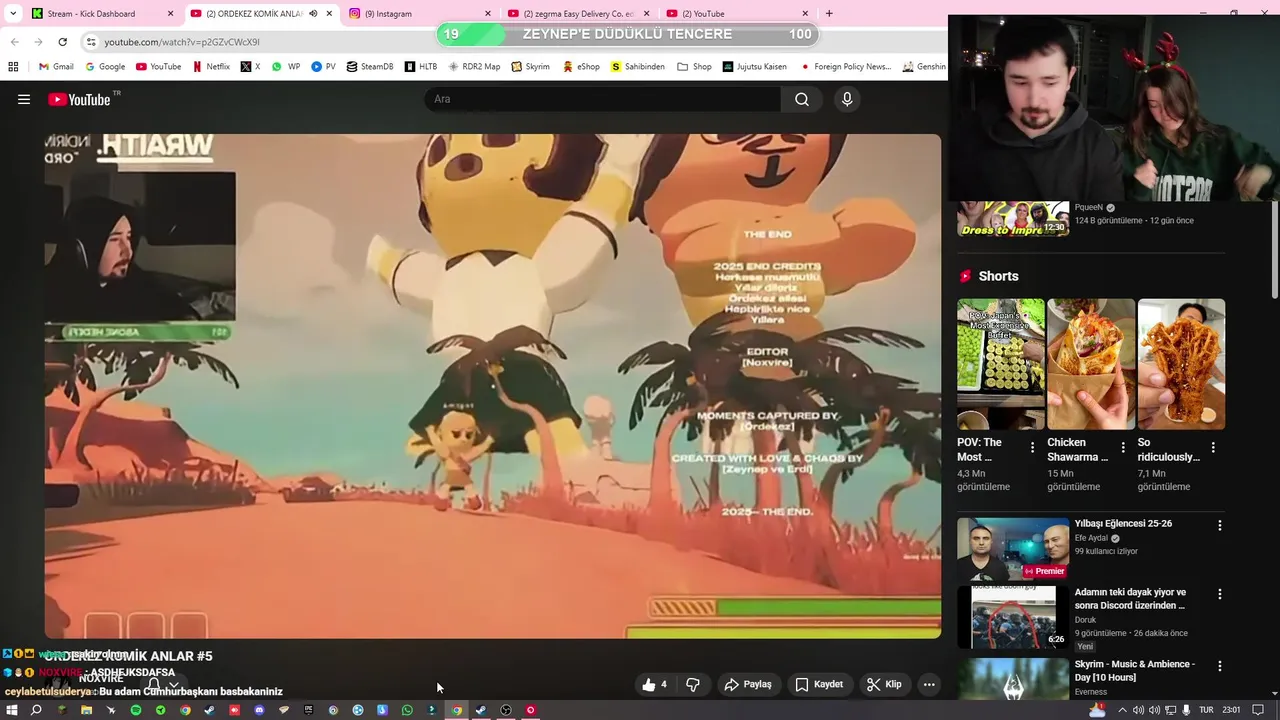The height and width of the screenshot is (720, 1280).
Task: Mute the ÖRDEKEZ KOMİK ANLAR tab audio
Action: pyautogui.click(x=313, y=13)
